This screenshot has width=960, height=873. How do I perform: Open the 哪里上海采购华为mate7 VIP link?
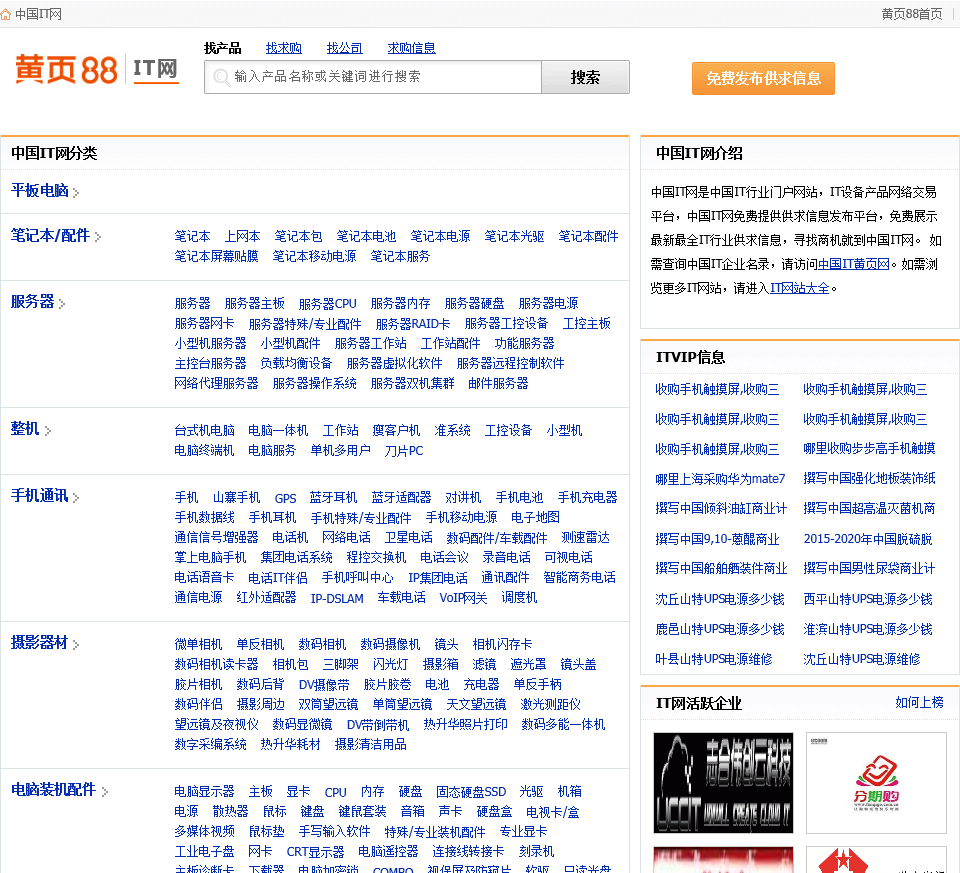720,479
